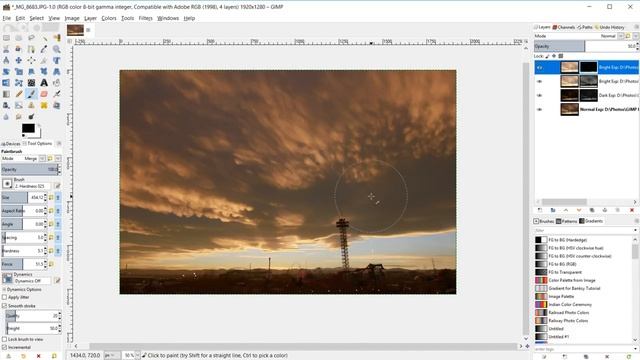Select the Ellipse Select tool
This screenshot has width=640, height=360.
click(19, 38)
